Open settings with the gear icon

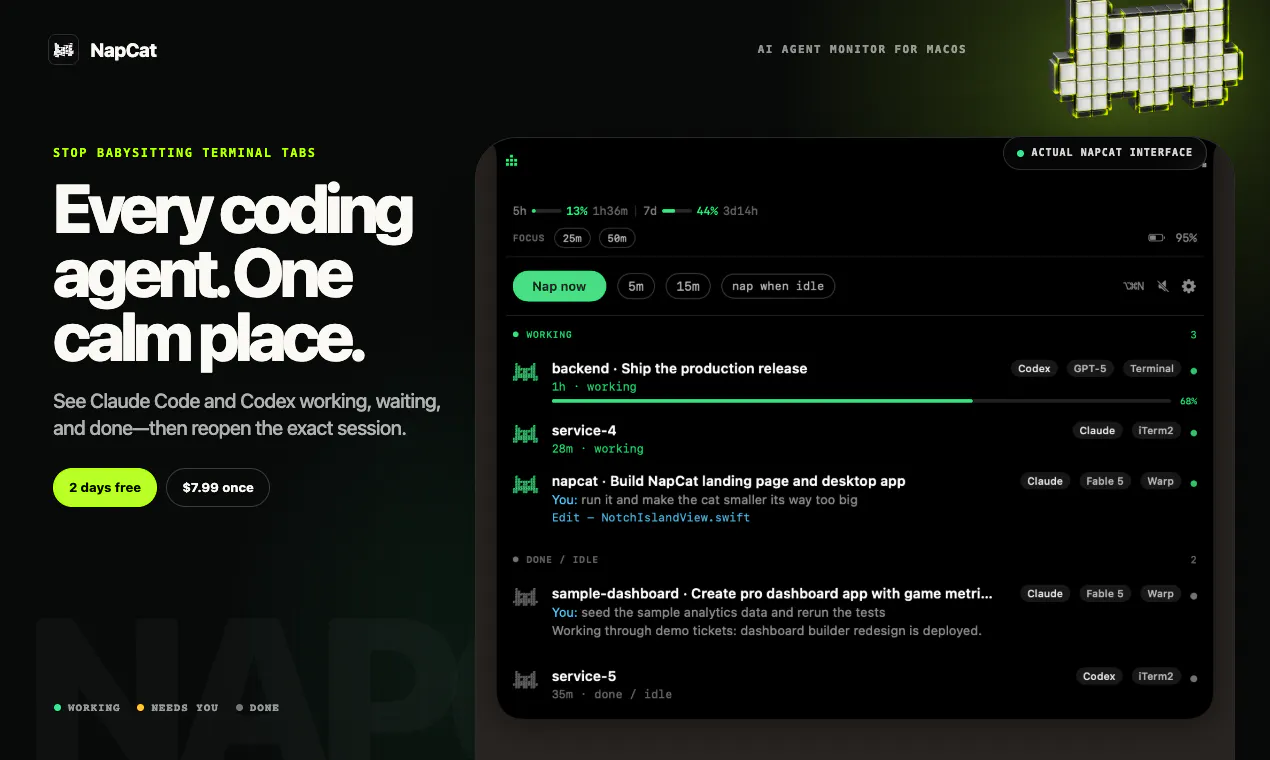click(x=1188, y=286)
